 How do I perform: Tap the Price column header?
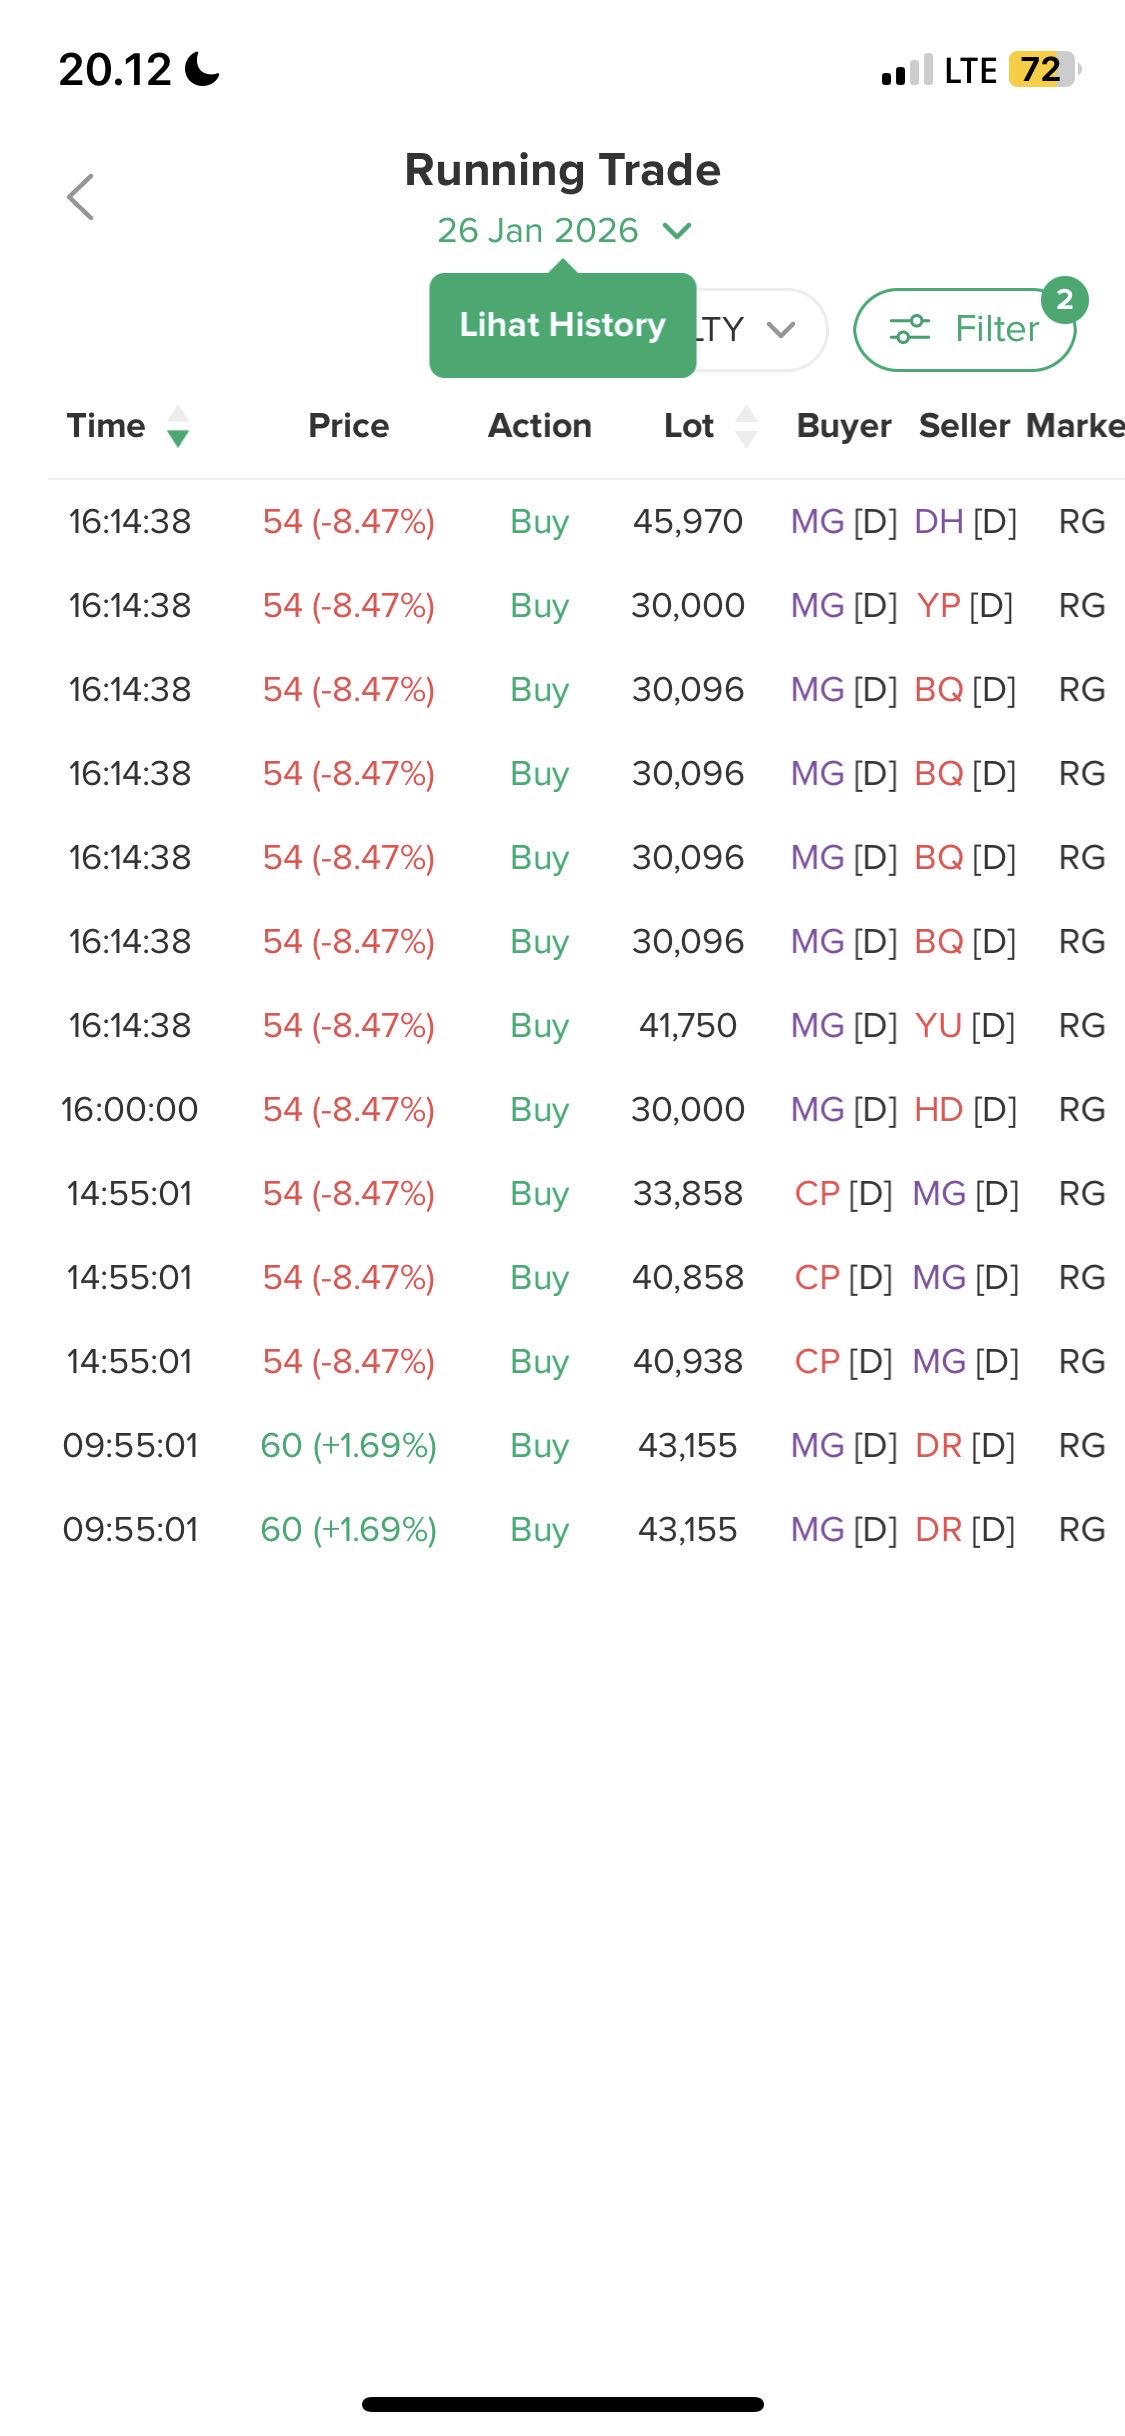click(x=348, y=426)
